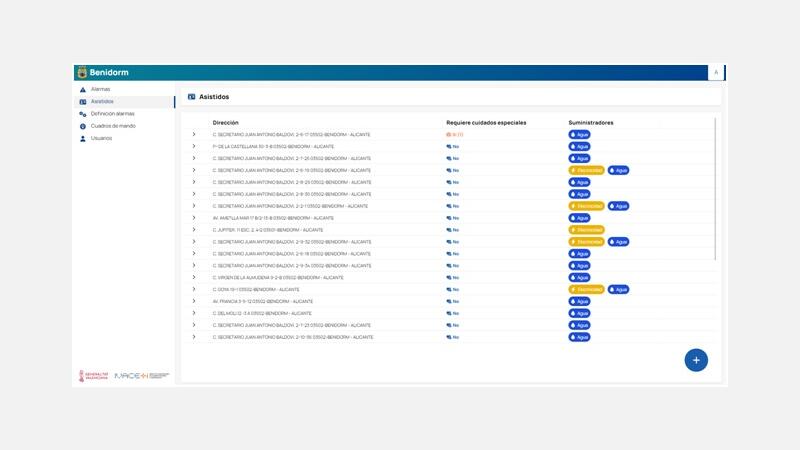The image size is (800, 450).
Task: Click the Asistidos sidebar icon
Action: (83, 102)
